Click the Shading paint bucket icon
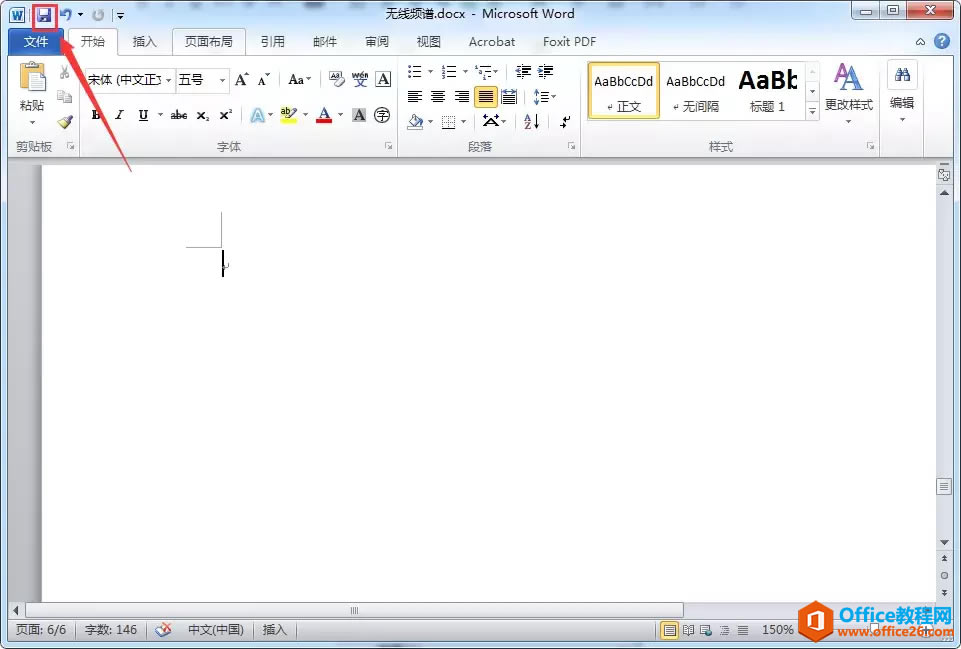The width and height of the screenshot is (961, 649). point(415,122)
